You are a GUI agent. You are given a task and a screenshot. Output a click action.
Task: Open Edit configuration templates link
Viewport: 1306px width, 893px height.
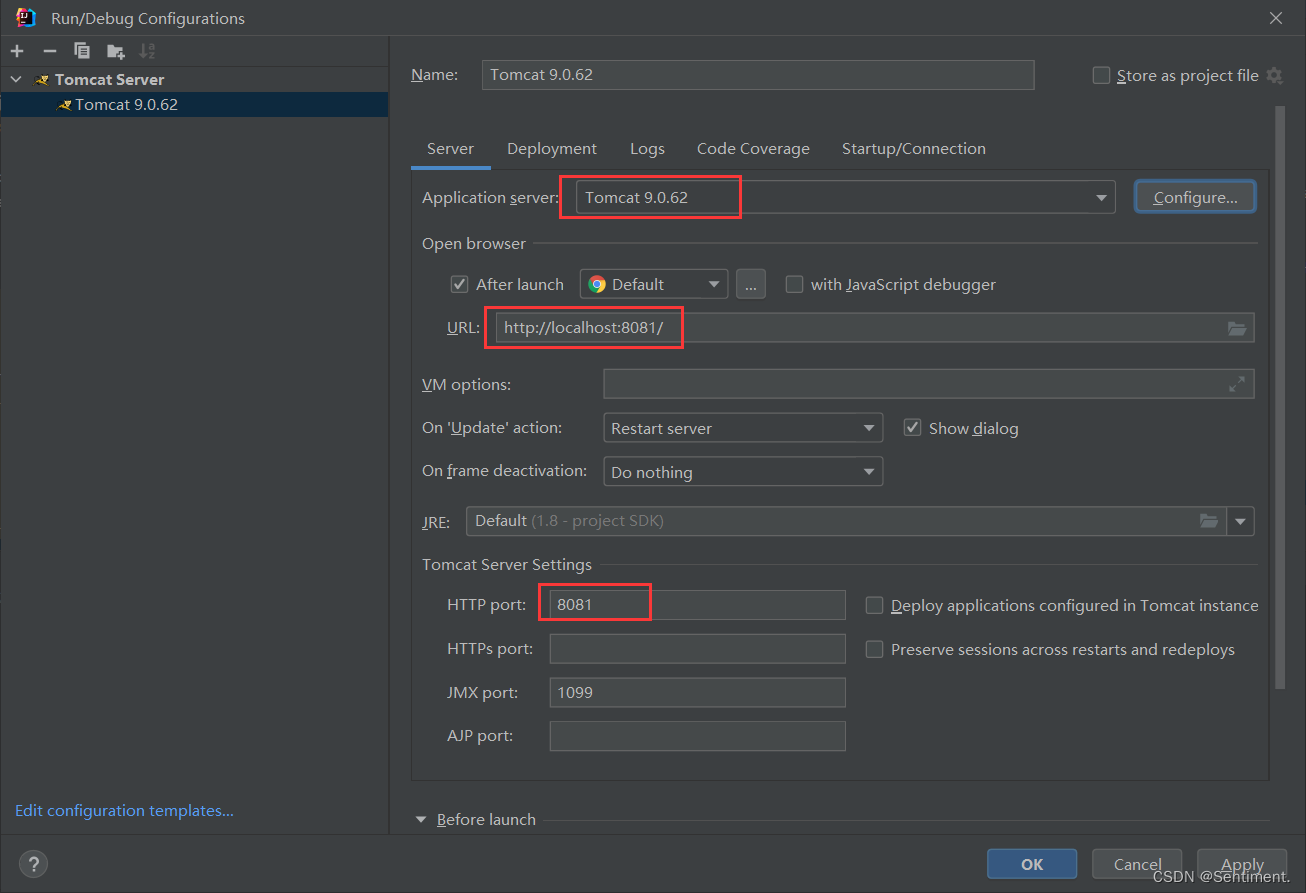pyautogui.click(x=124, y=811)
